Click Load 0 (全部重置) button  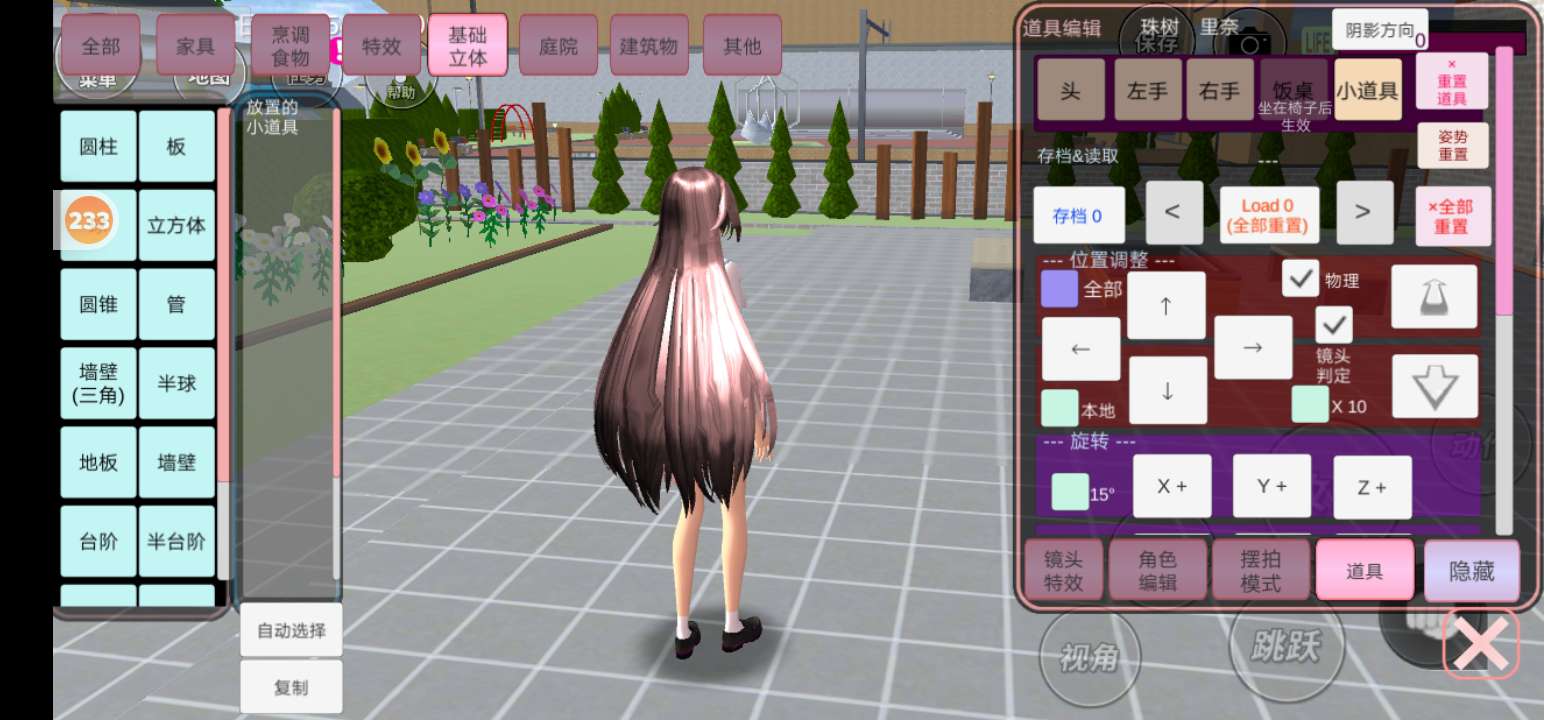pos(1268,215)
